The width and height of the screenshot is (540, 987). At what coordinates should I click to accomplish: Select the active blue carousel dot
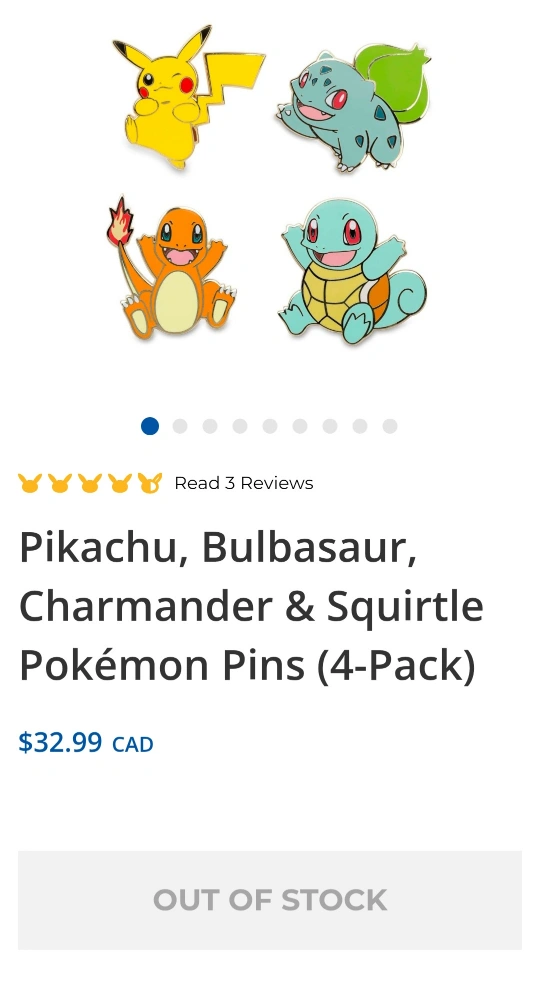coord(150,426)
